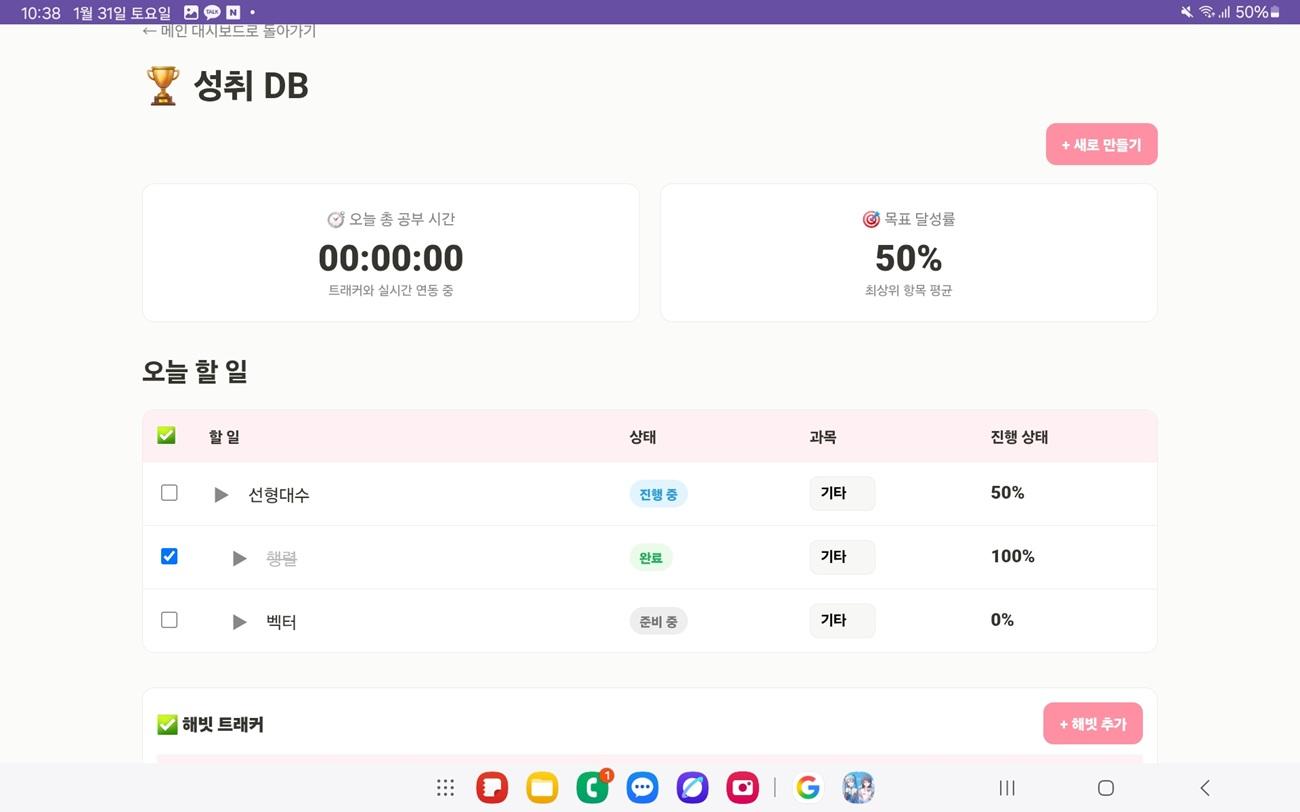Viewport: 1300px width, 812px height.
Task: Tap the anime avatar app at the taskbar end
Action: pos(858,787)
